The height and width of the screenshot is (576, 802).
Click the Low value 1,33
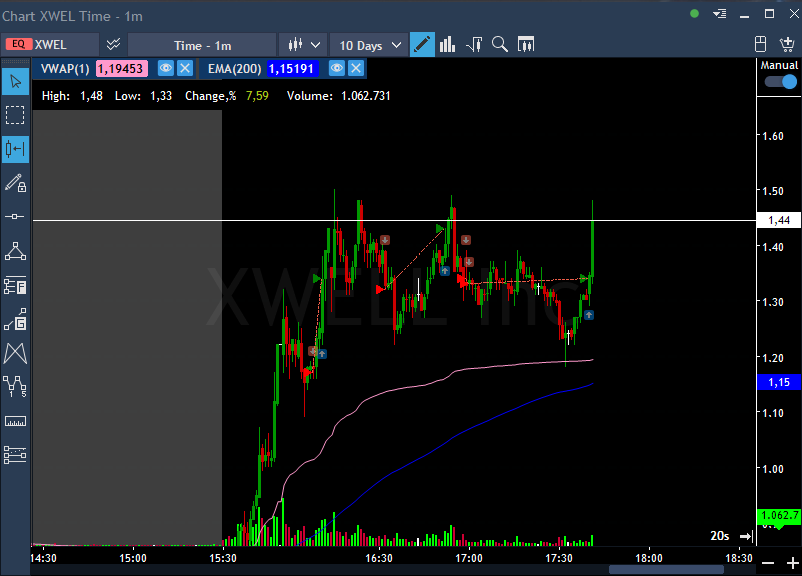pos(161,96)
